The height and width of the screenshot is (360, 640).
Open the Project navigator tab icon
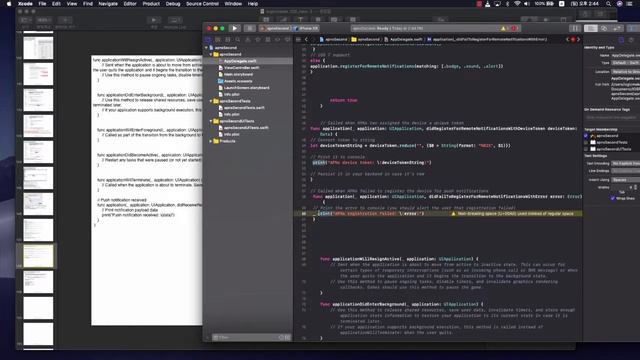click(x=208, y=40)
